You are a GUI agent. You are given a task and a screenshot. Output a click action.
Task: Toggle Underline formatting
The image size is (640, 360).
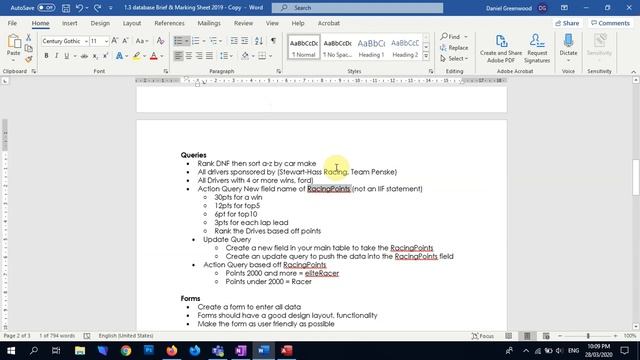[x=66, y=56]
